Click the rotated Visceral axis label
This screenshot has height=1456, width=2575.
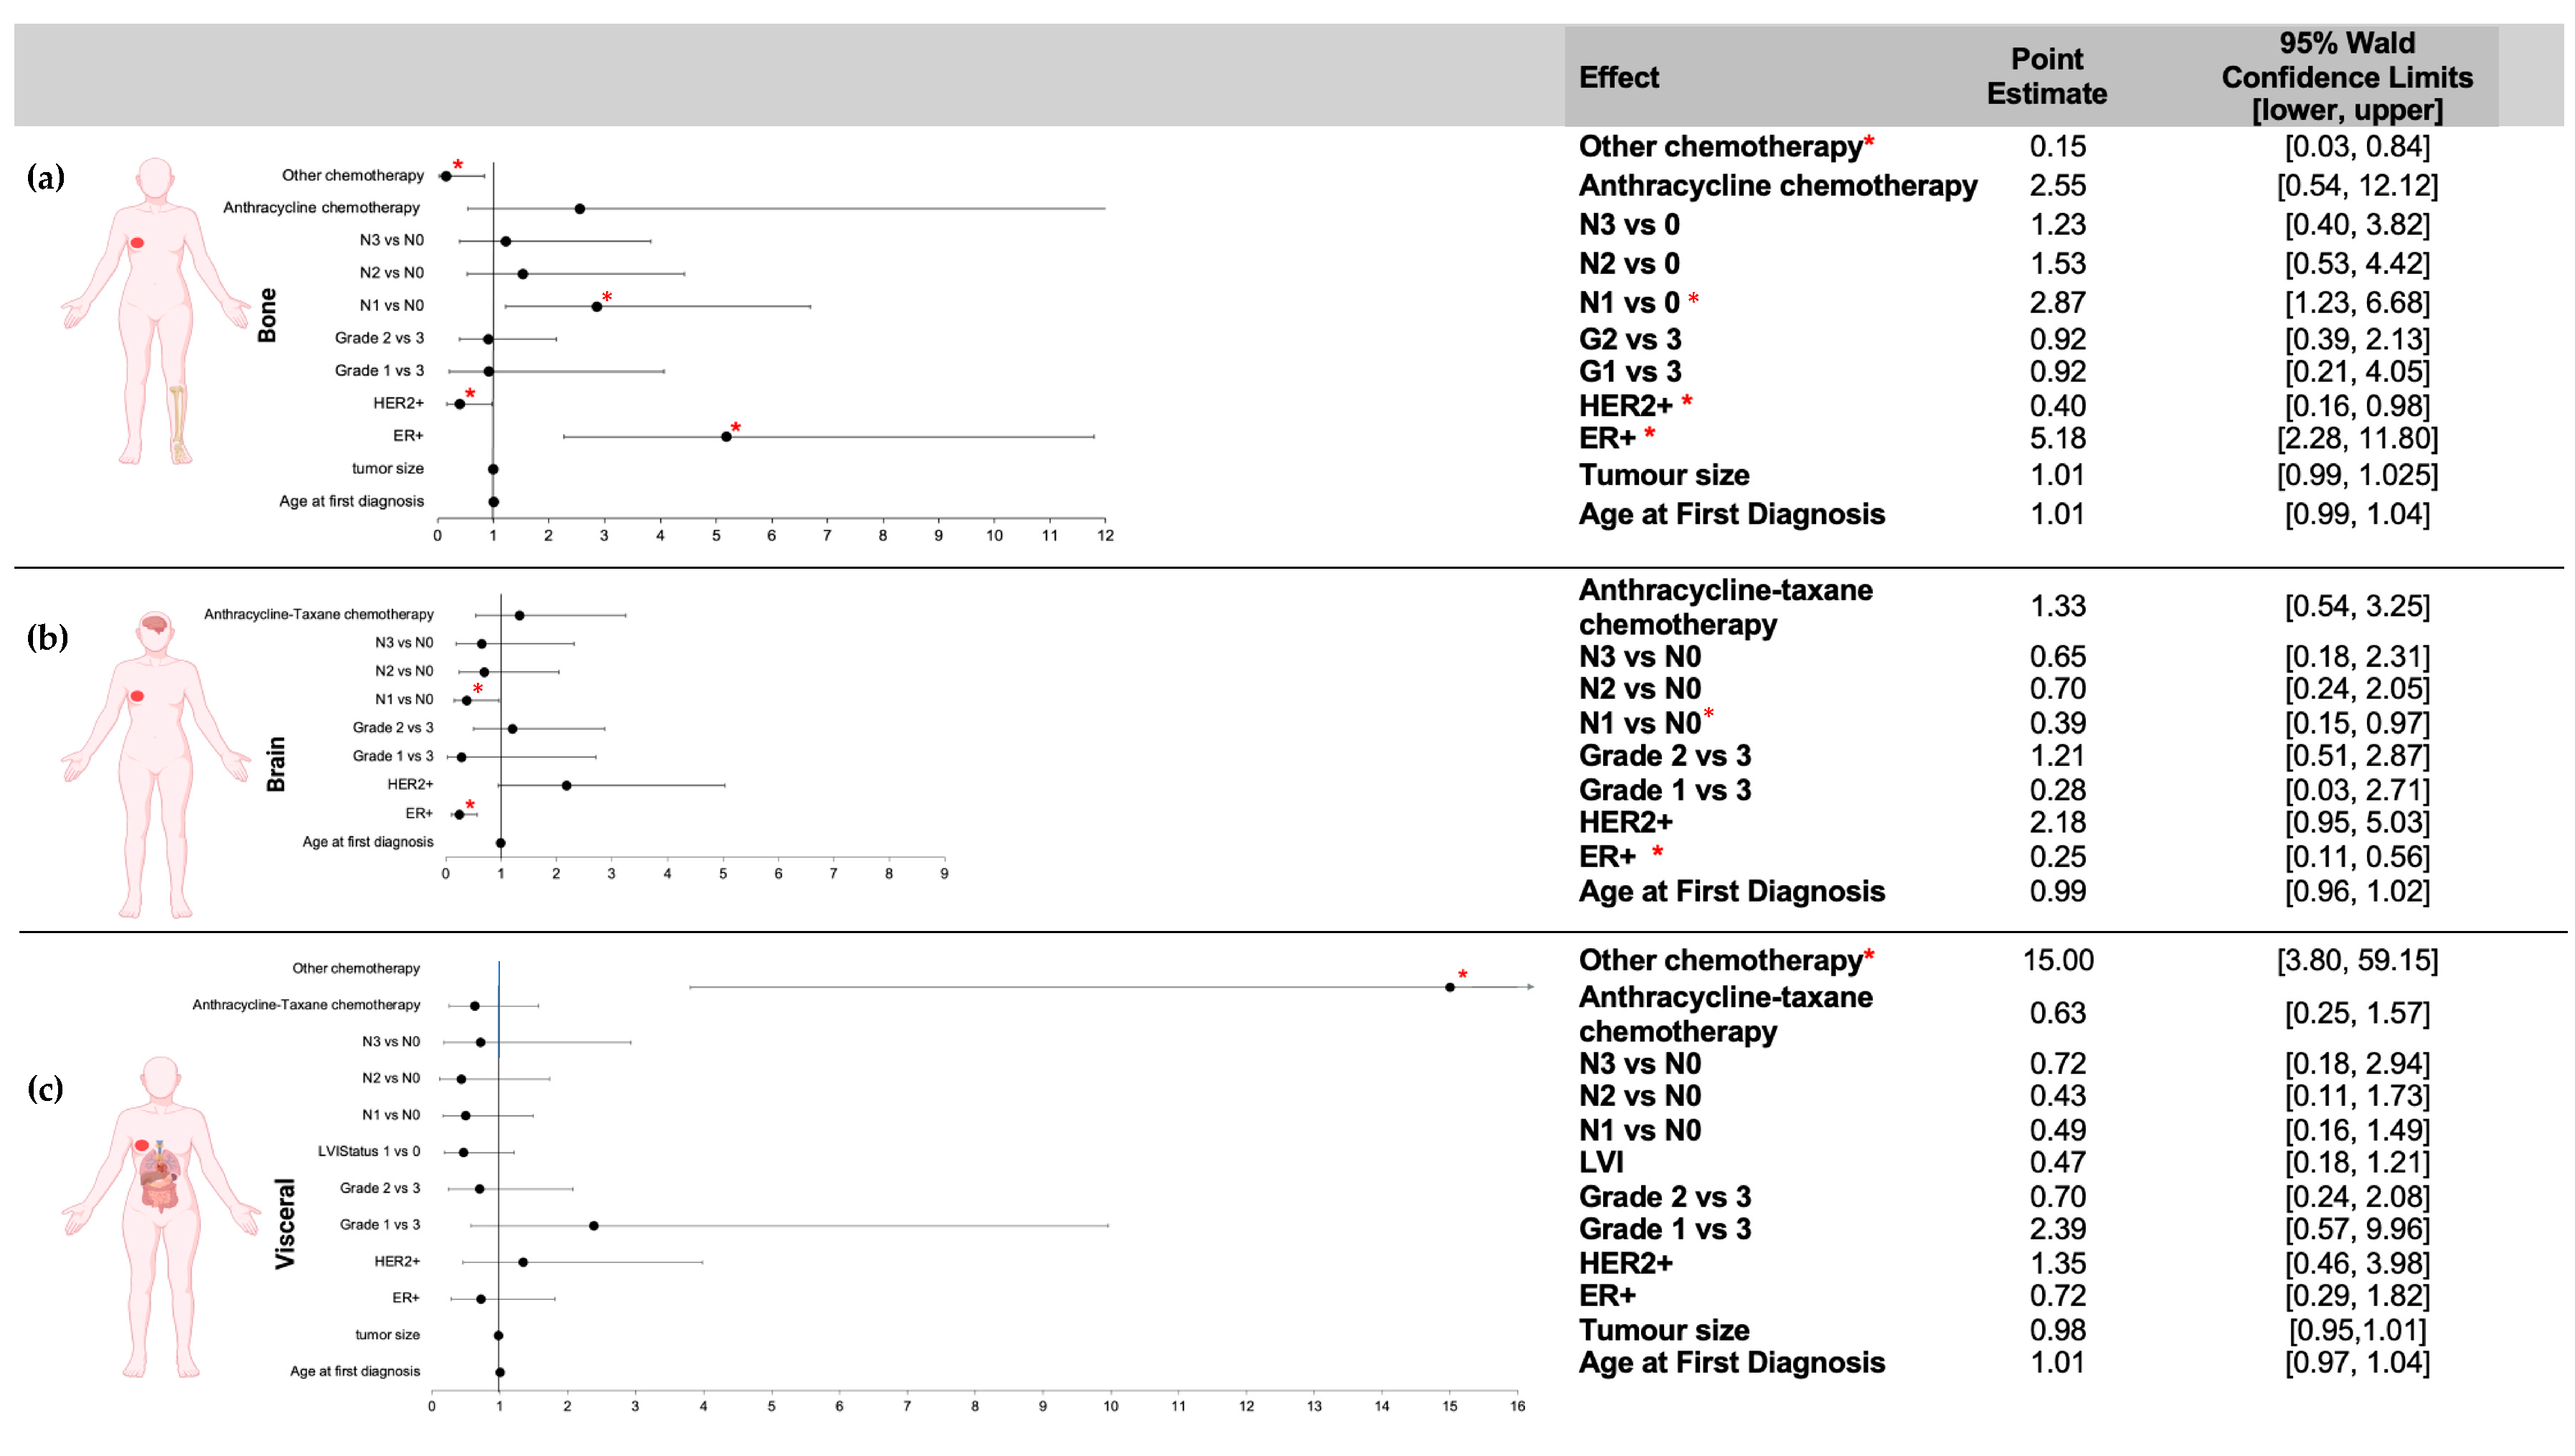pos(285,1223)
